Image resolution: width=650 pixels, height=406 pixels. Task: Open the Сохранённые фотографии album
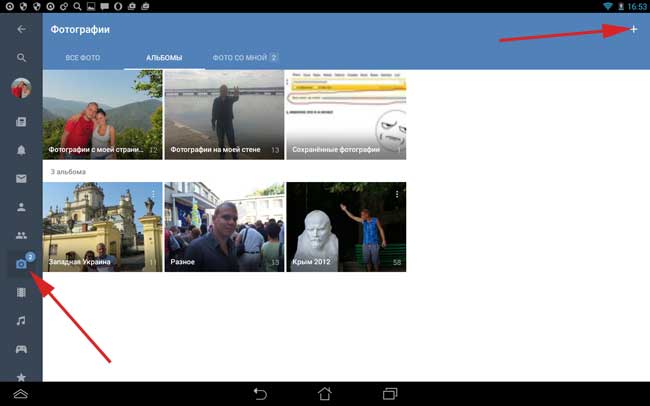point(346,114)
